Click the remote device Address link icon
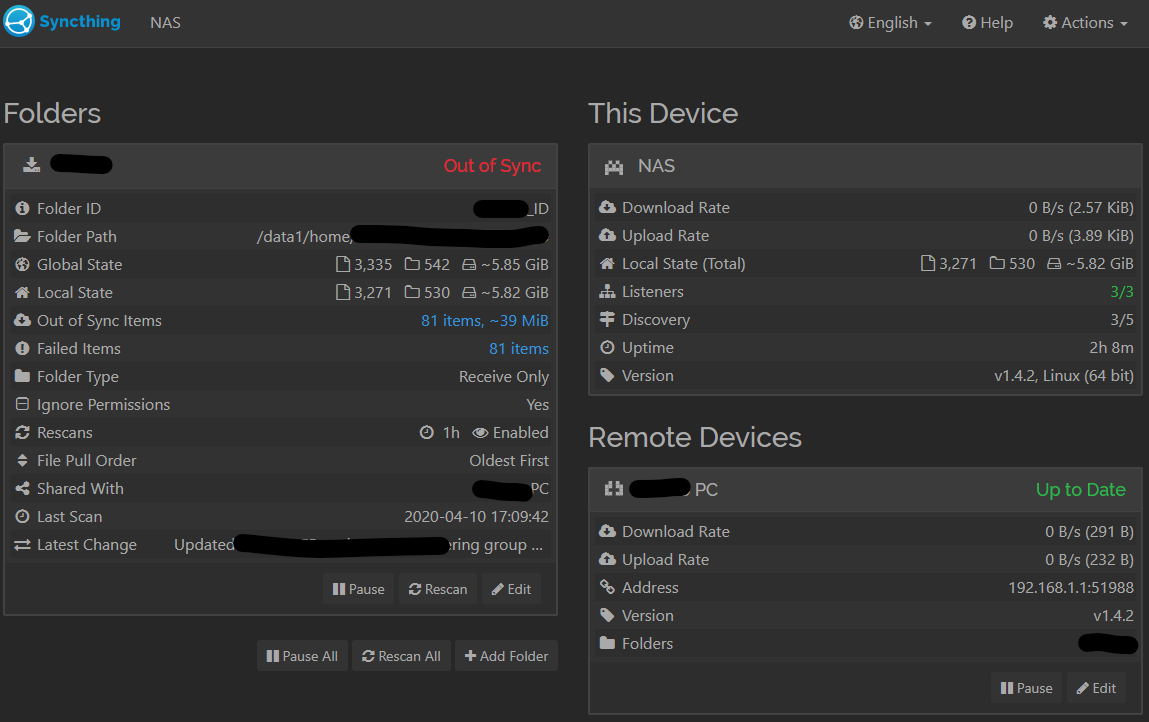The width and height of the screenshot is (1149, 722). click(x=607, y=587)
